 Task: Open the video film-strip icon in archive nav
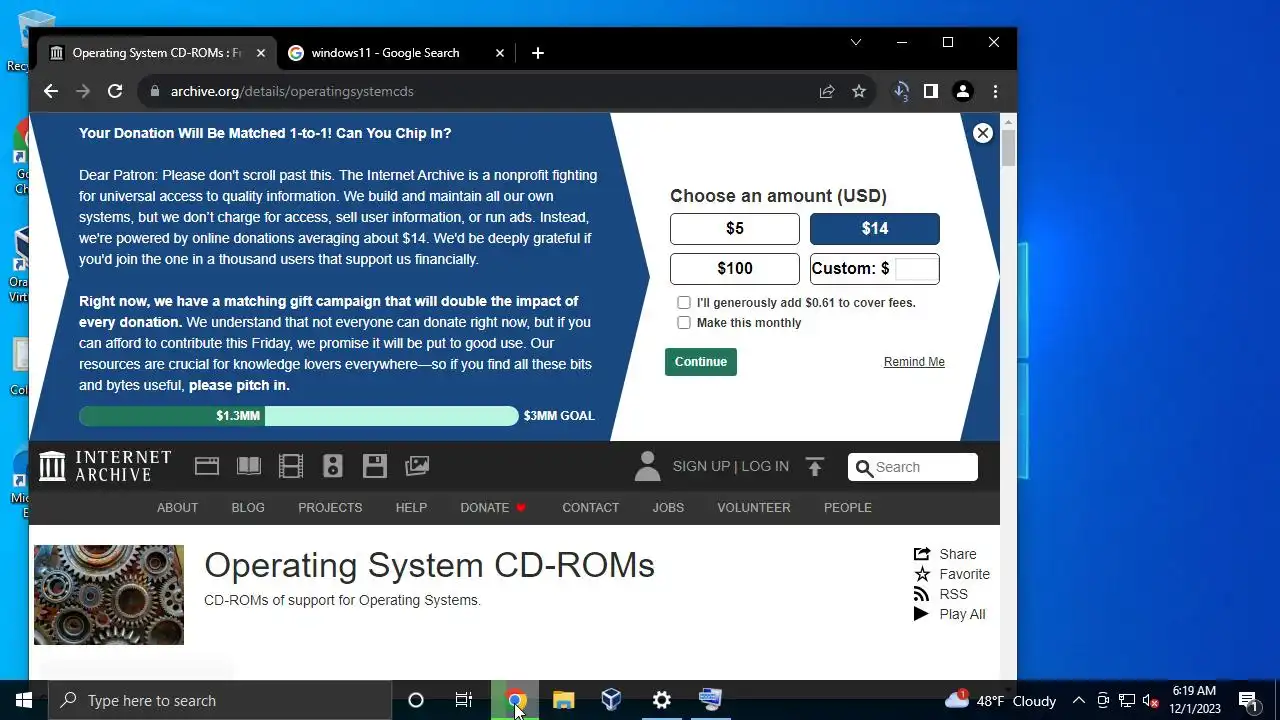point(291,466)
